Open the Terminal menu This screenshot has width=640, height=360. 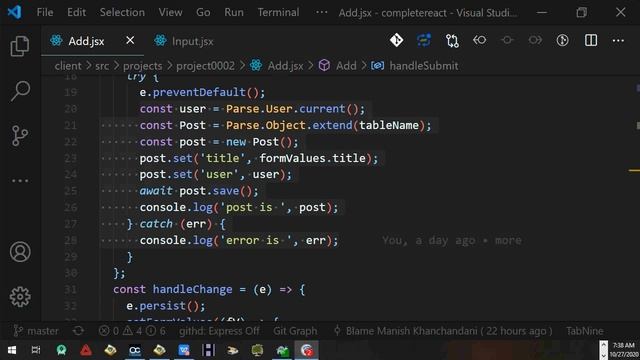(278, 12)
